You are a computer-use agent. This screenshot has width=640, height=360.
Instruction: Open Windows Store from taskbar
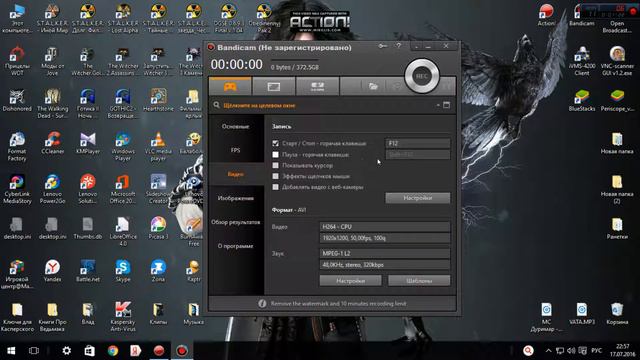click(89, 351)
